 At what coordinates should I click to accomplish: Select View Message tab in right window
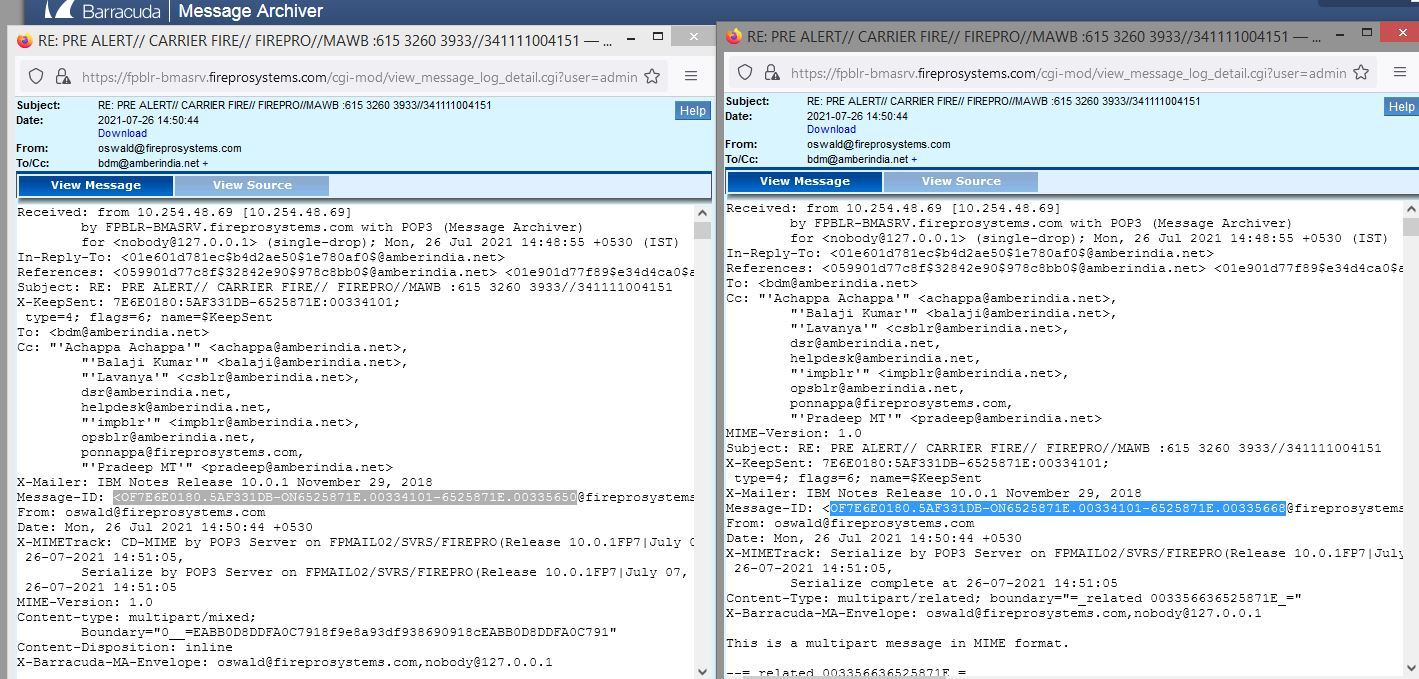pyautogui.click(x=805, y=181)
